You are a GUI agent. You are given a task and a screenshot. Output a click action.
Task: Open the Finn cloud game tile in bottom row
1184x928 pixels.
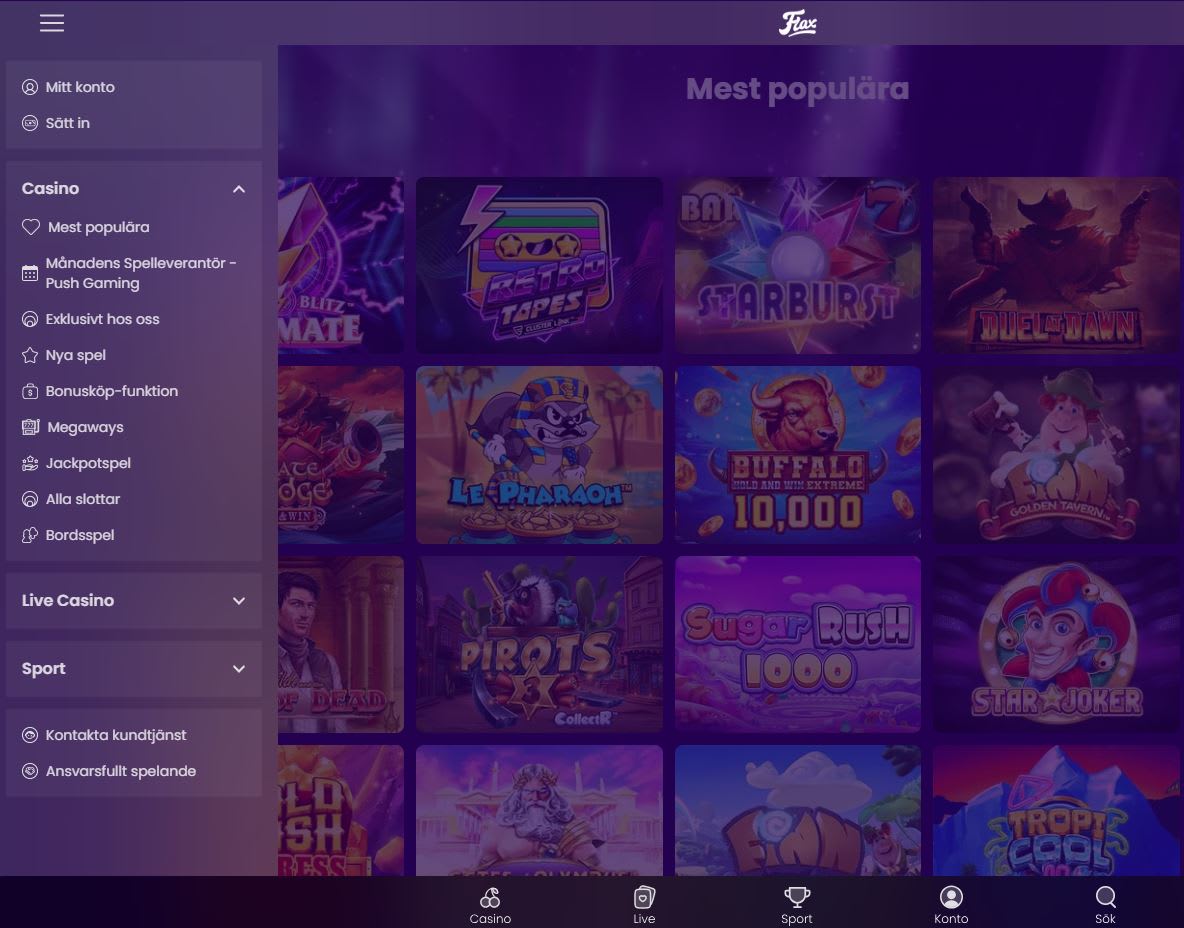[x=797, y=811]
